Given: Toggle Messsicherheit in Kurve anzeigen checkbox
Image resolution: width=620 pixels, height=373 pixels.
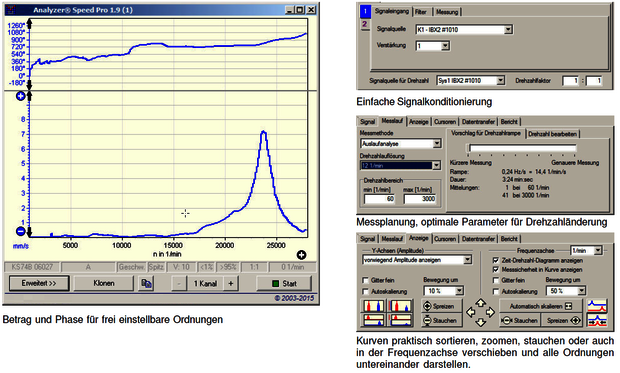Looking at the screenshot, I should [496, 269].
